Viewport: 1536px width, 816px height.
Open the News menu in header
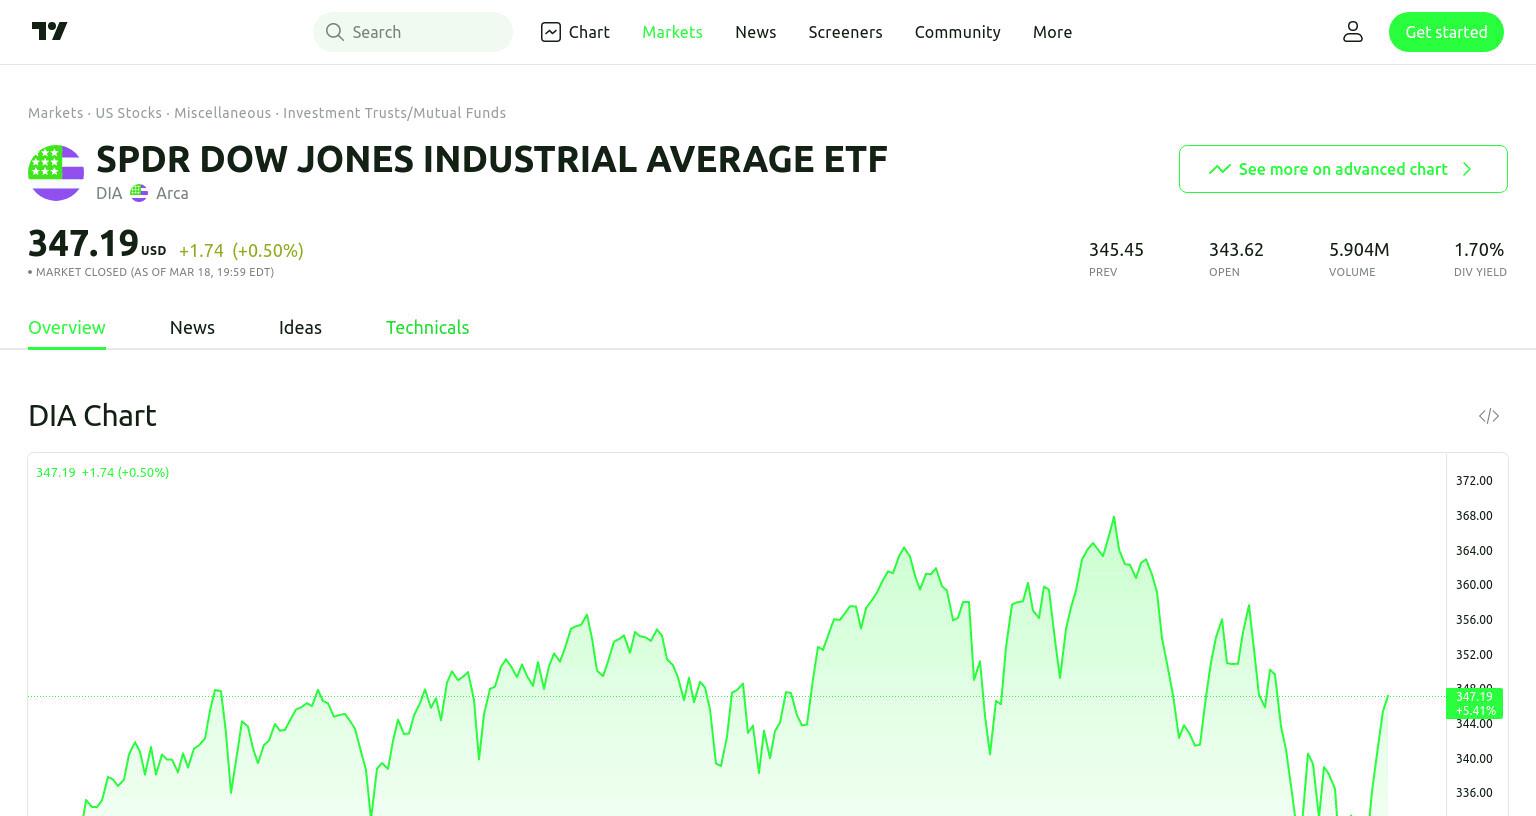click(756, 32)
